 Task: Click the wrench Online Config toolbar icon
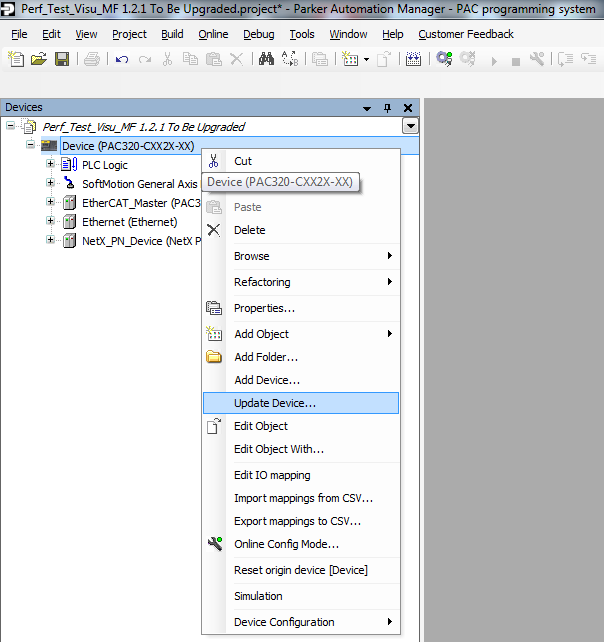click(537, 59)
